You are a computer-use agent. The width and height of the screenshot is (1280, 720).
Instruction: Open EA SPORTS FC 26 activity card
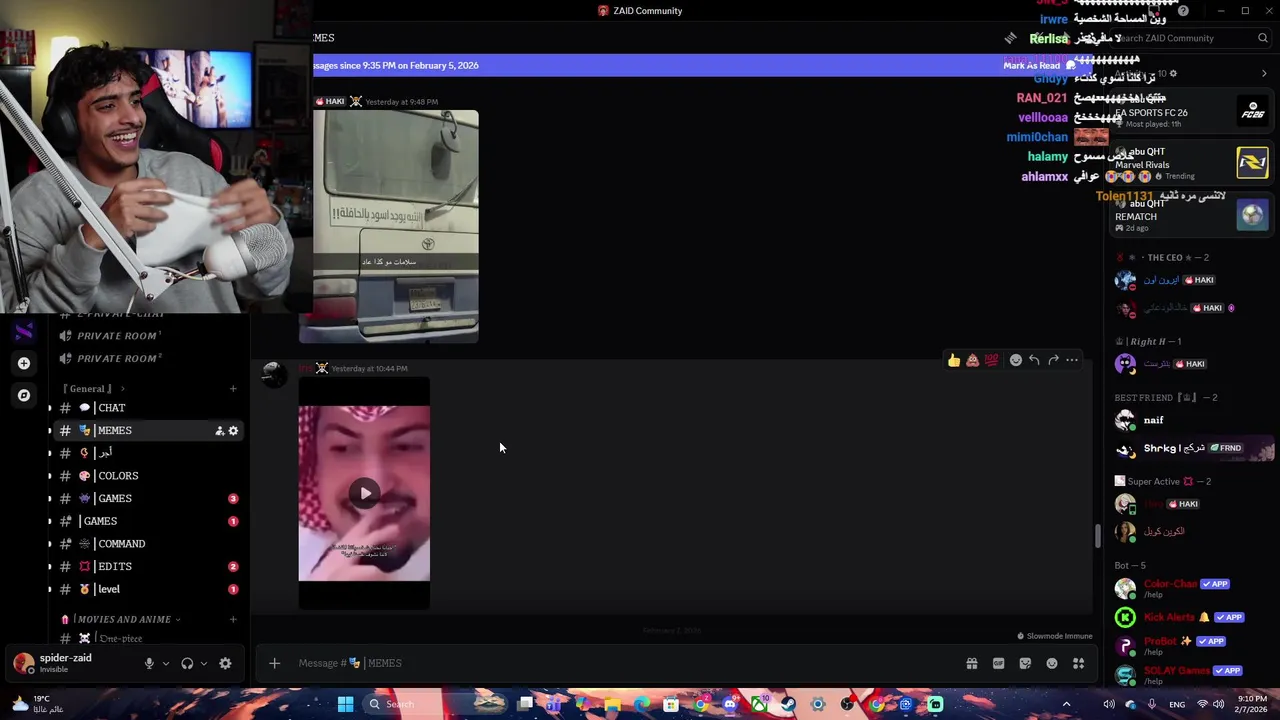(1191, 111)
